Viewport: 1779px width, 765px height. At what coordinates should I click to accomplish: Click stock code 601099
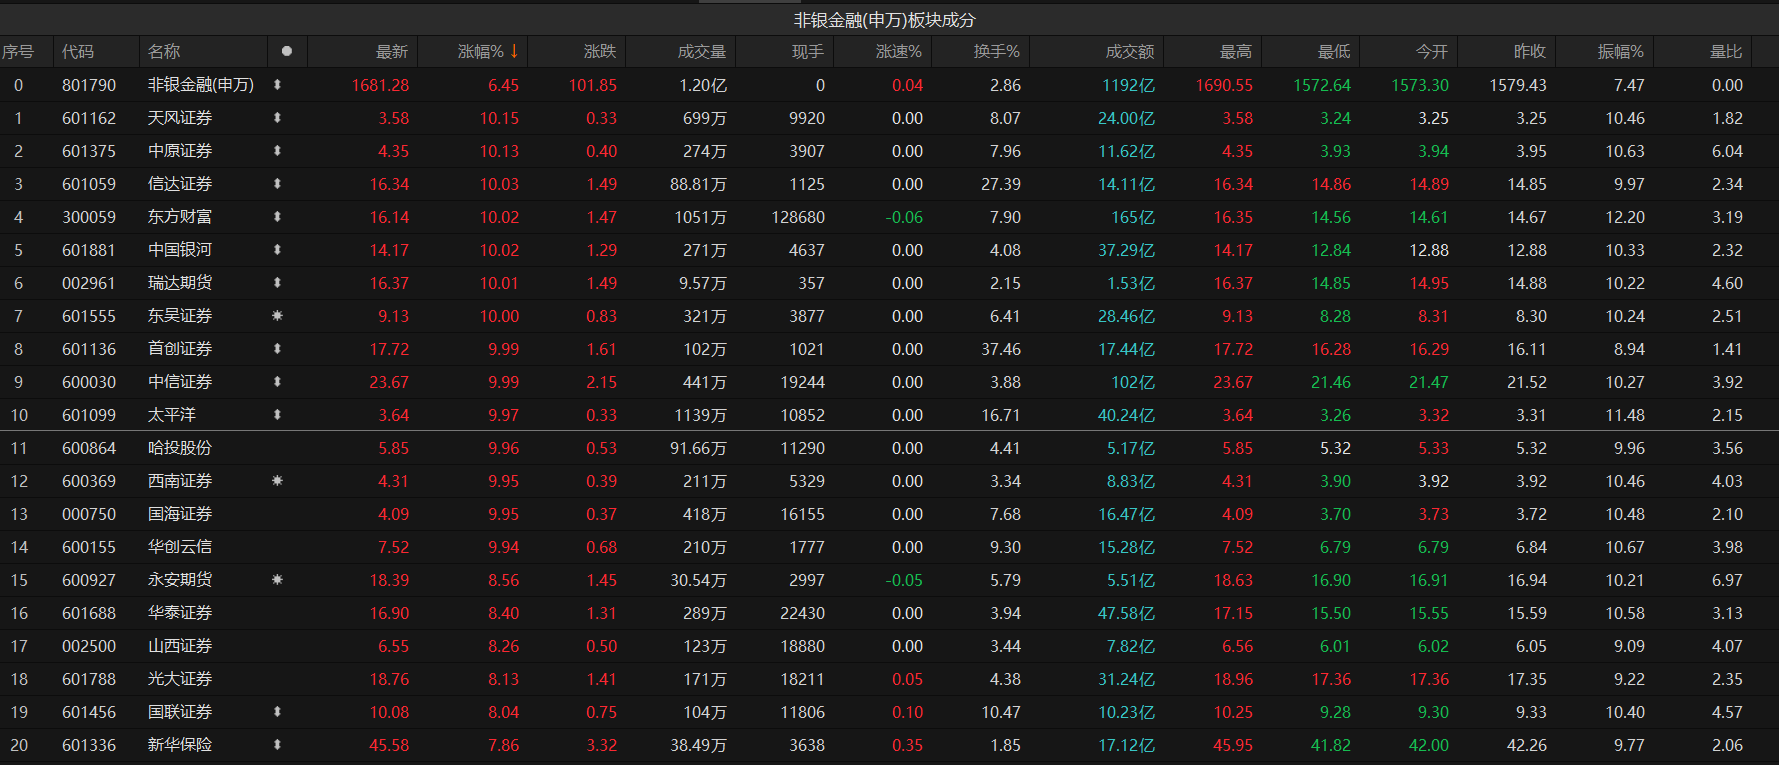point(89,415)
